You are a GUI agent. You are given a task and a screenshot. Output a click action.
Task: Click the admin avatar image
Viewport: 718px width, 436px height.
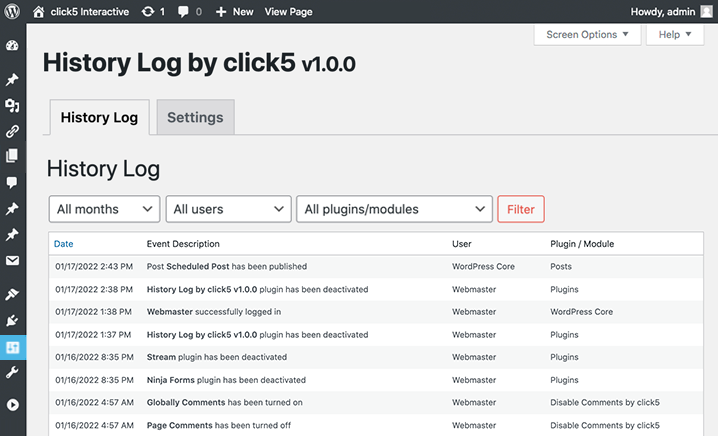point(707,11)
